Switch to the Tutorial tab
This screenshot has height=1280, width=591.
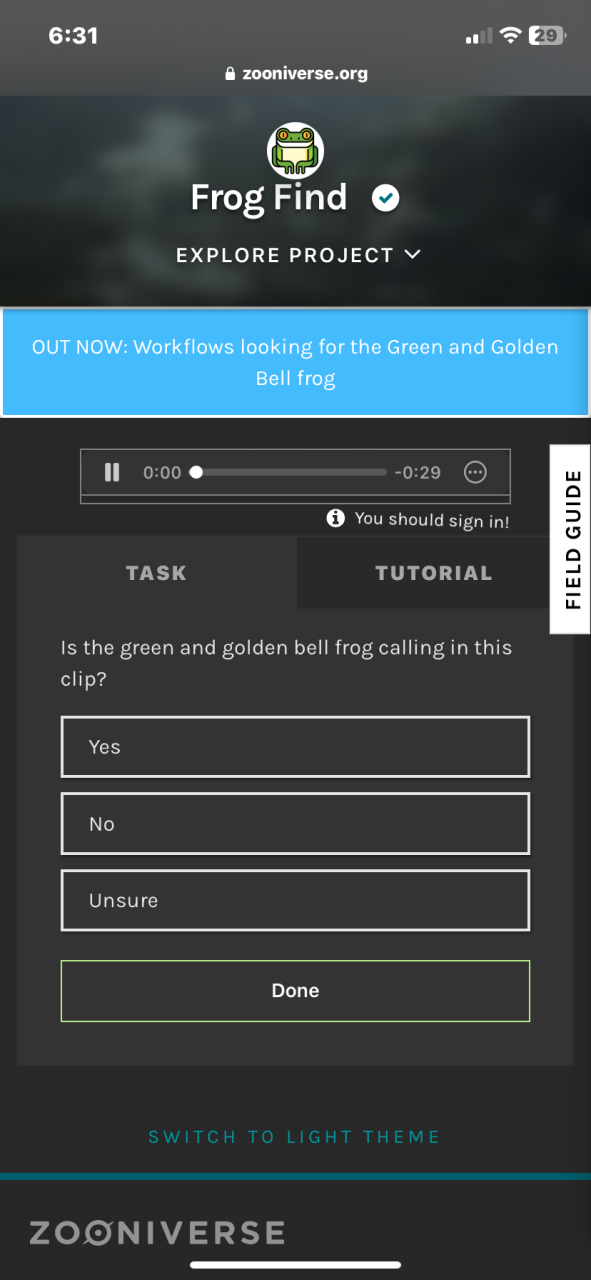point(434,573)
